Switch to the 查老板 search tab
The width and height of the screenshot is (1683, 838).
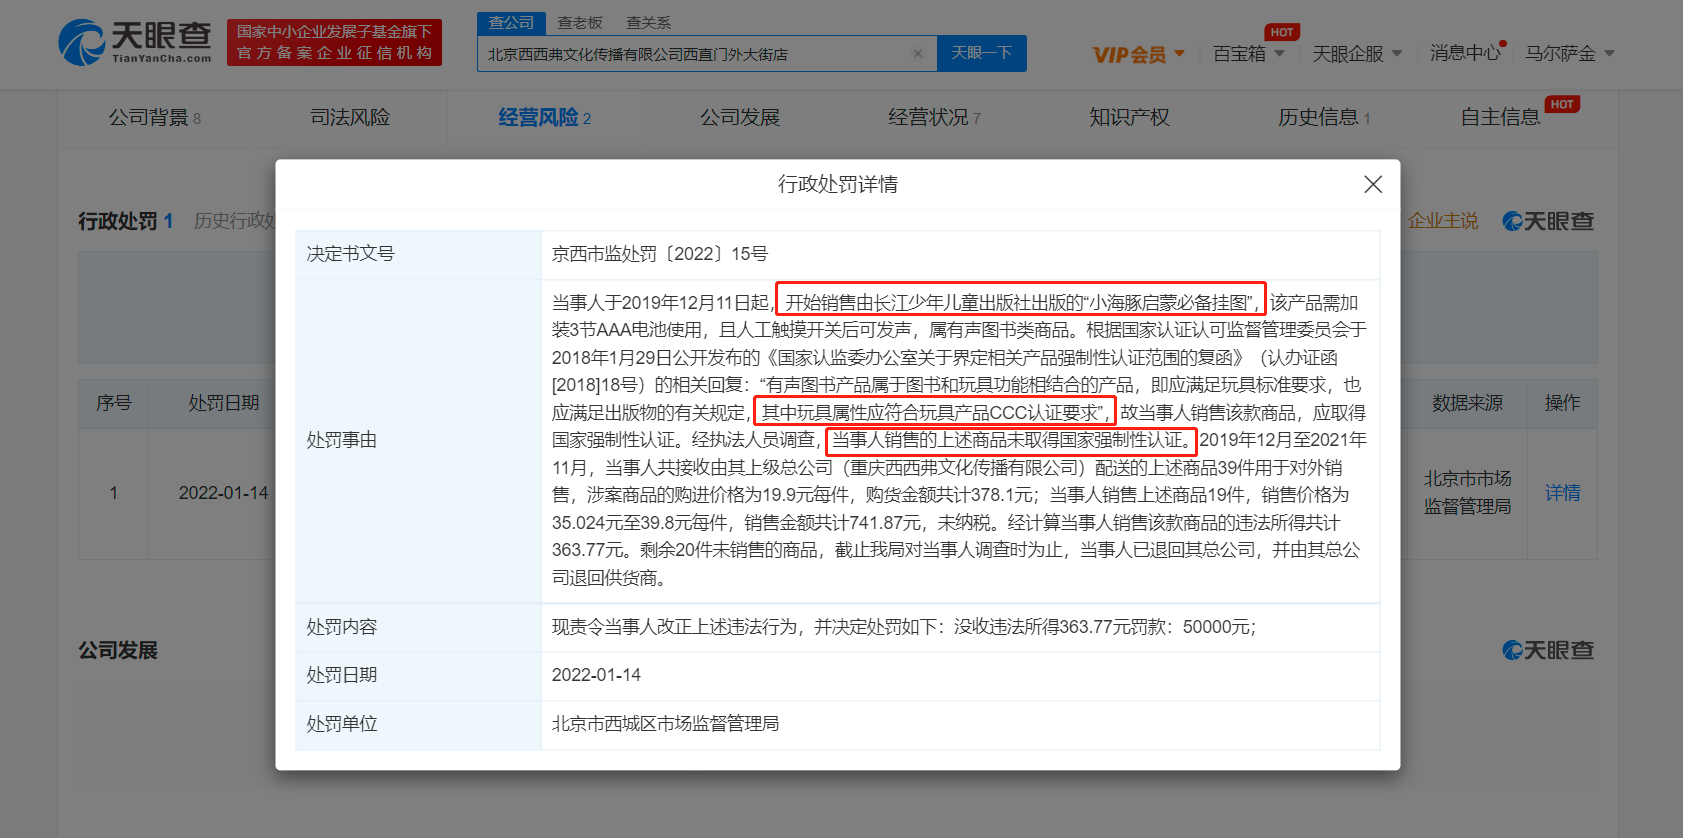[x=580, y=23]
